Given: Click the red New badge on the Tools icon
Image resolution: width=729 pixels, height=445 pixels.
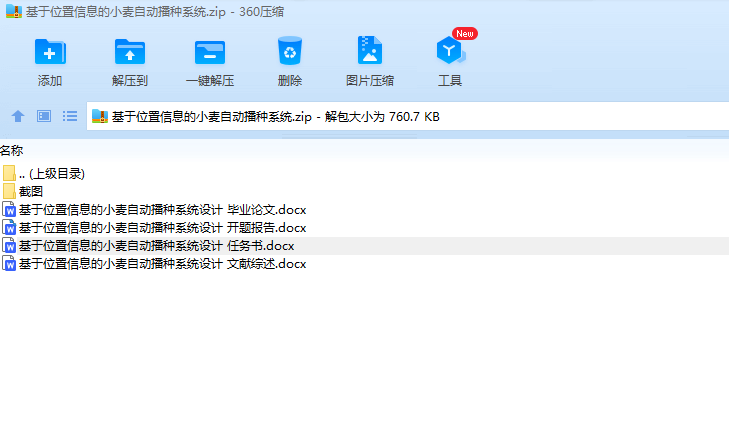Looking at the screenshot, I should click(464, 33).
